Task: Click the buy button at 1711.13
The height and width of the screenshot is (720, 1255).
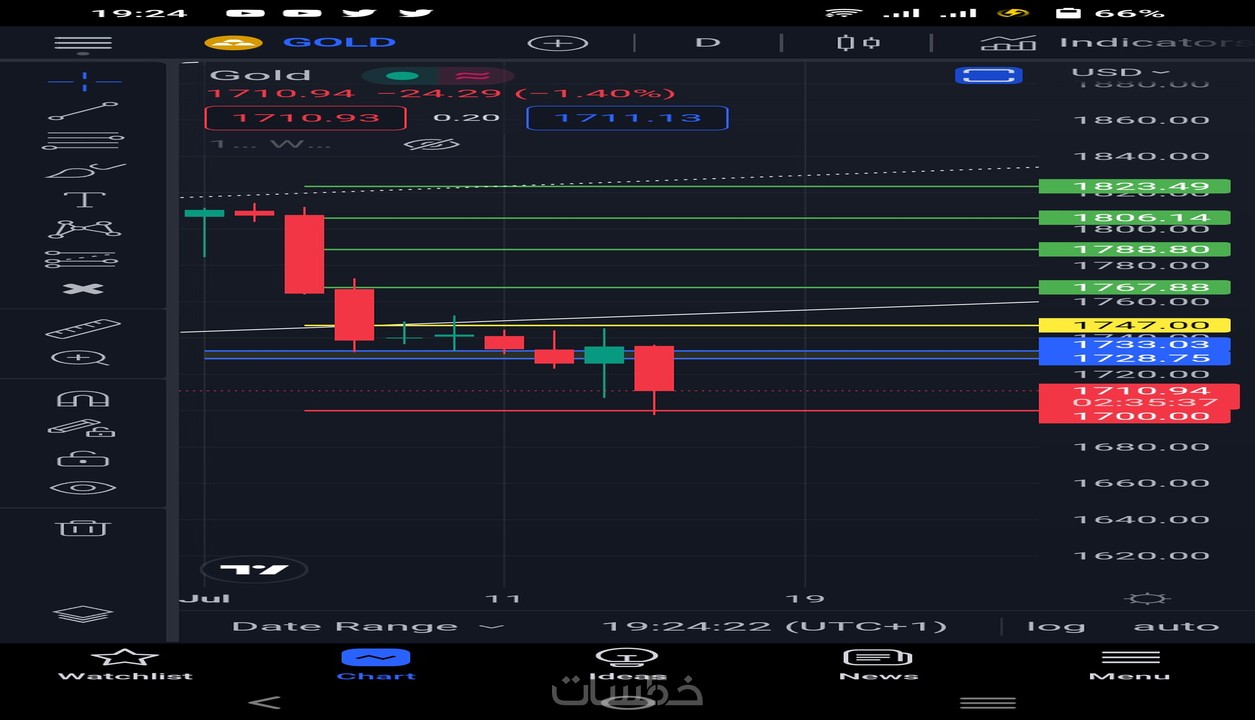Action: (626, 117)
